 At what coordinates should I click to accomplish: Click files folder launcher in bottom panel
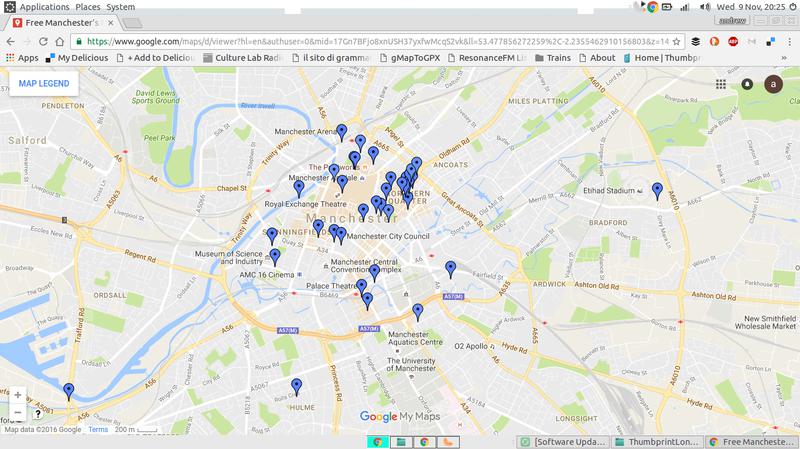tap(401, 442)
